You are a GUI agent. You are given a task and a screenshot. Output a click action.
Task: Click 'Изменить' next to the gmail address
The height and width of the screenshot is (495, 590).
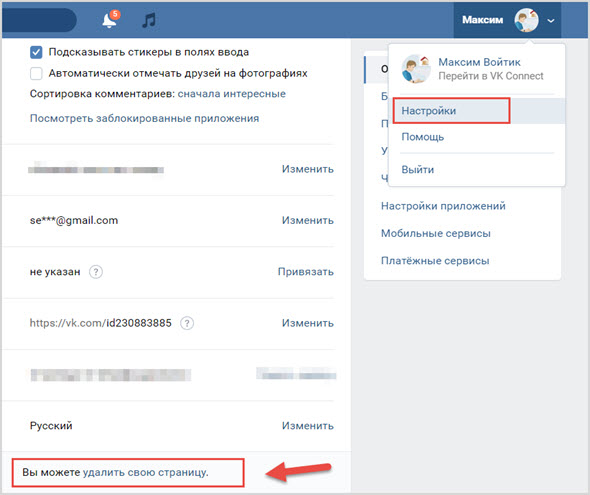tap(308, 220)
